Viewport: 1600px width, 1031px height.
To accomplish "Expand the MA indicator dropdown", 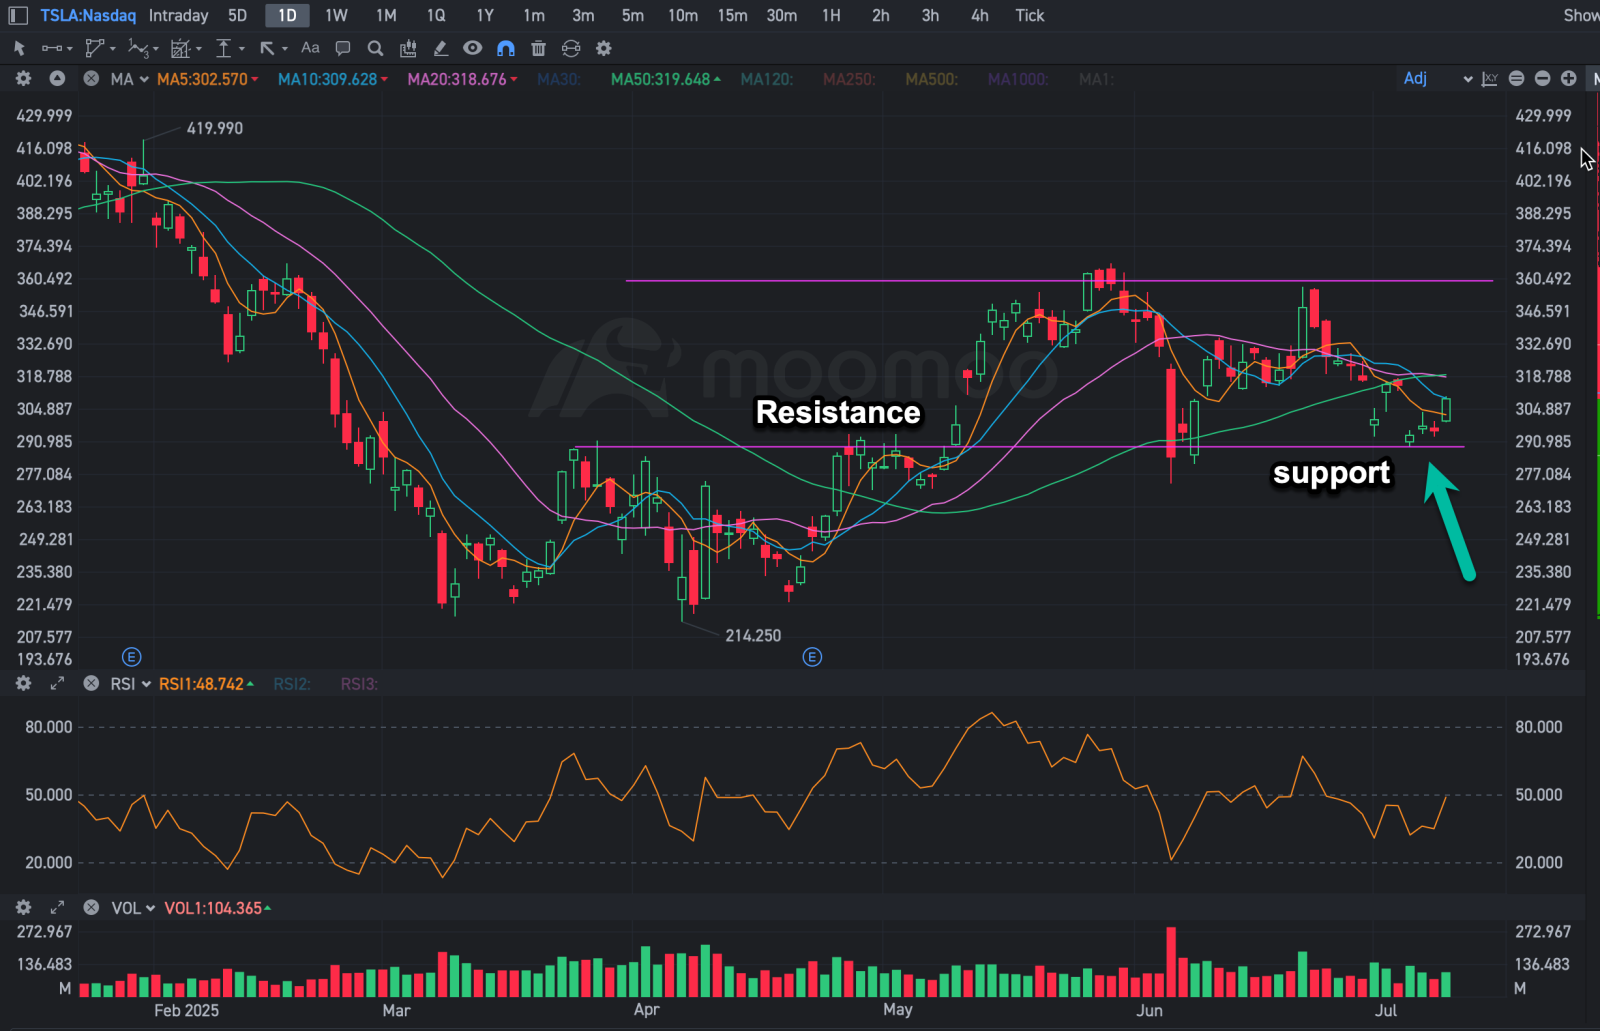I will coord(130,79).
